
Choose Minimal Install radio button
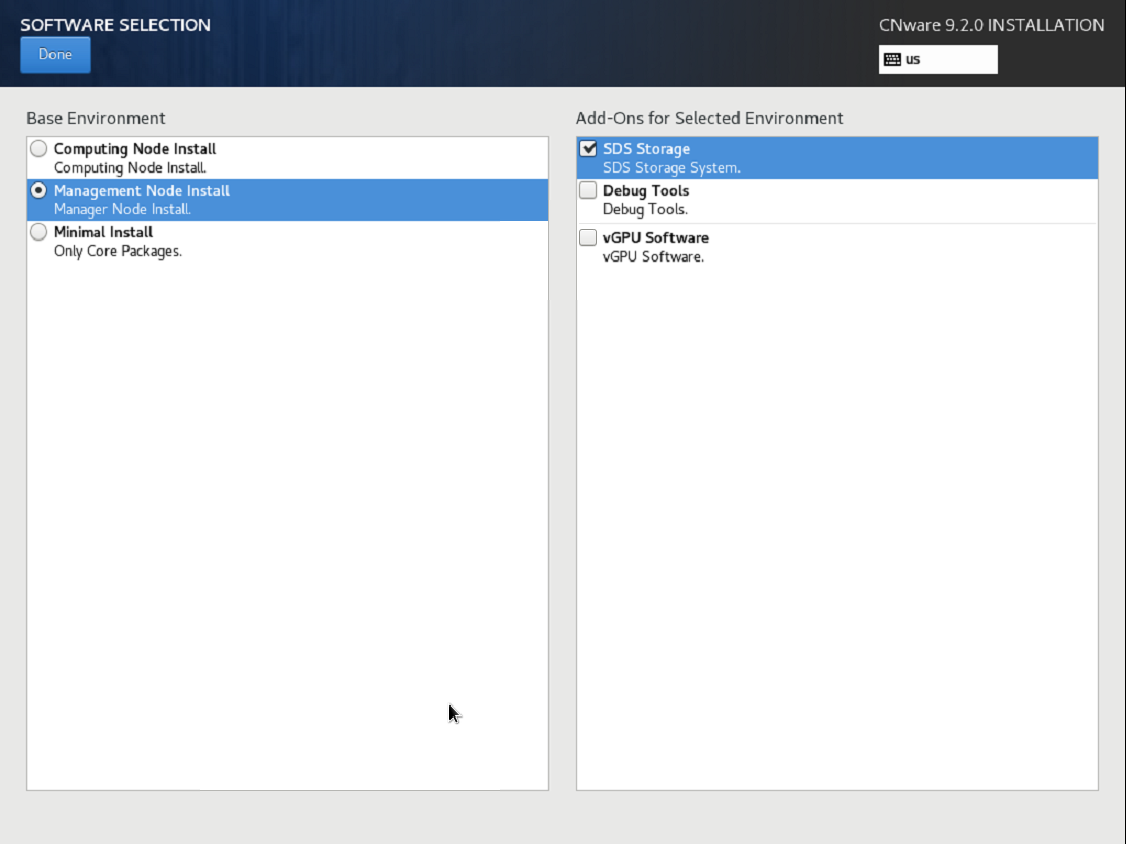[x=39, y=232]
